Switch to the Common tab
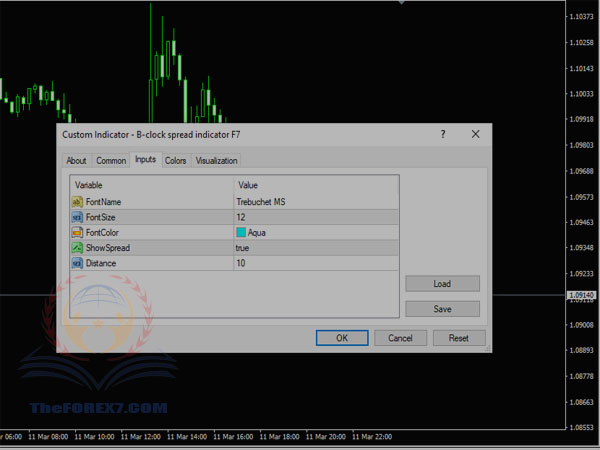 (x=111, y=161)
